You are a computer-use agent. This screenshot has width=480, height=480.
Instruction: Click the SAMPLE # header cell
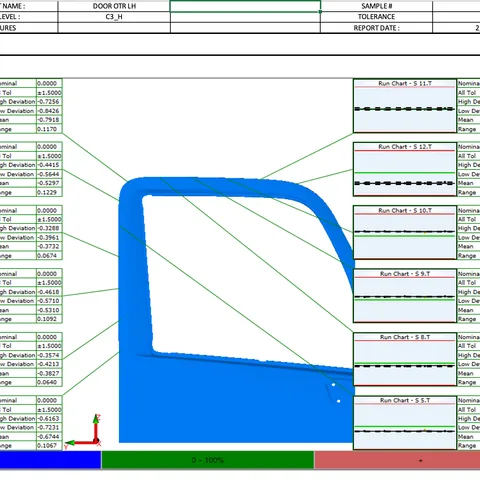pyautogui.click(x=376, y=6)
